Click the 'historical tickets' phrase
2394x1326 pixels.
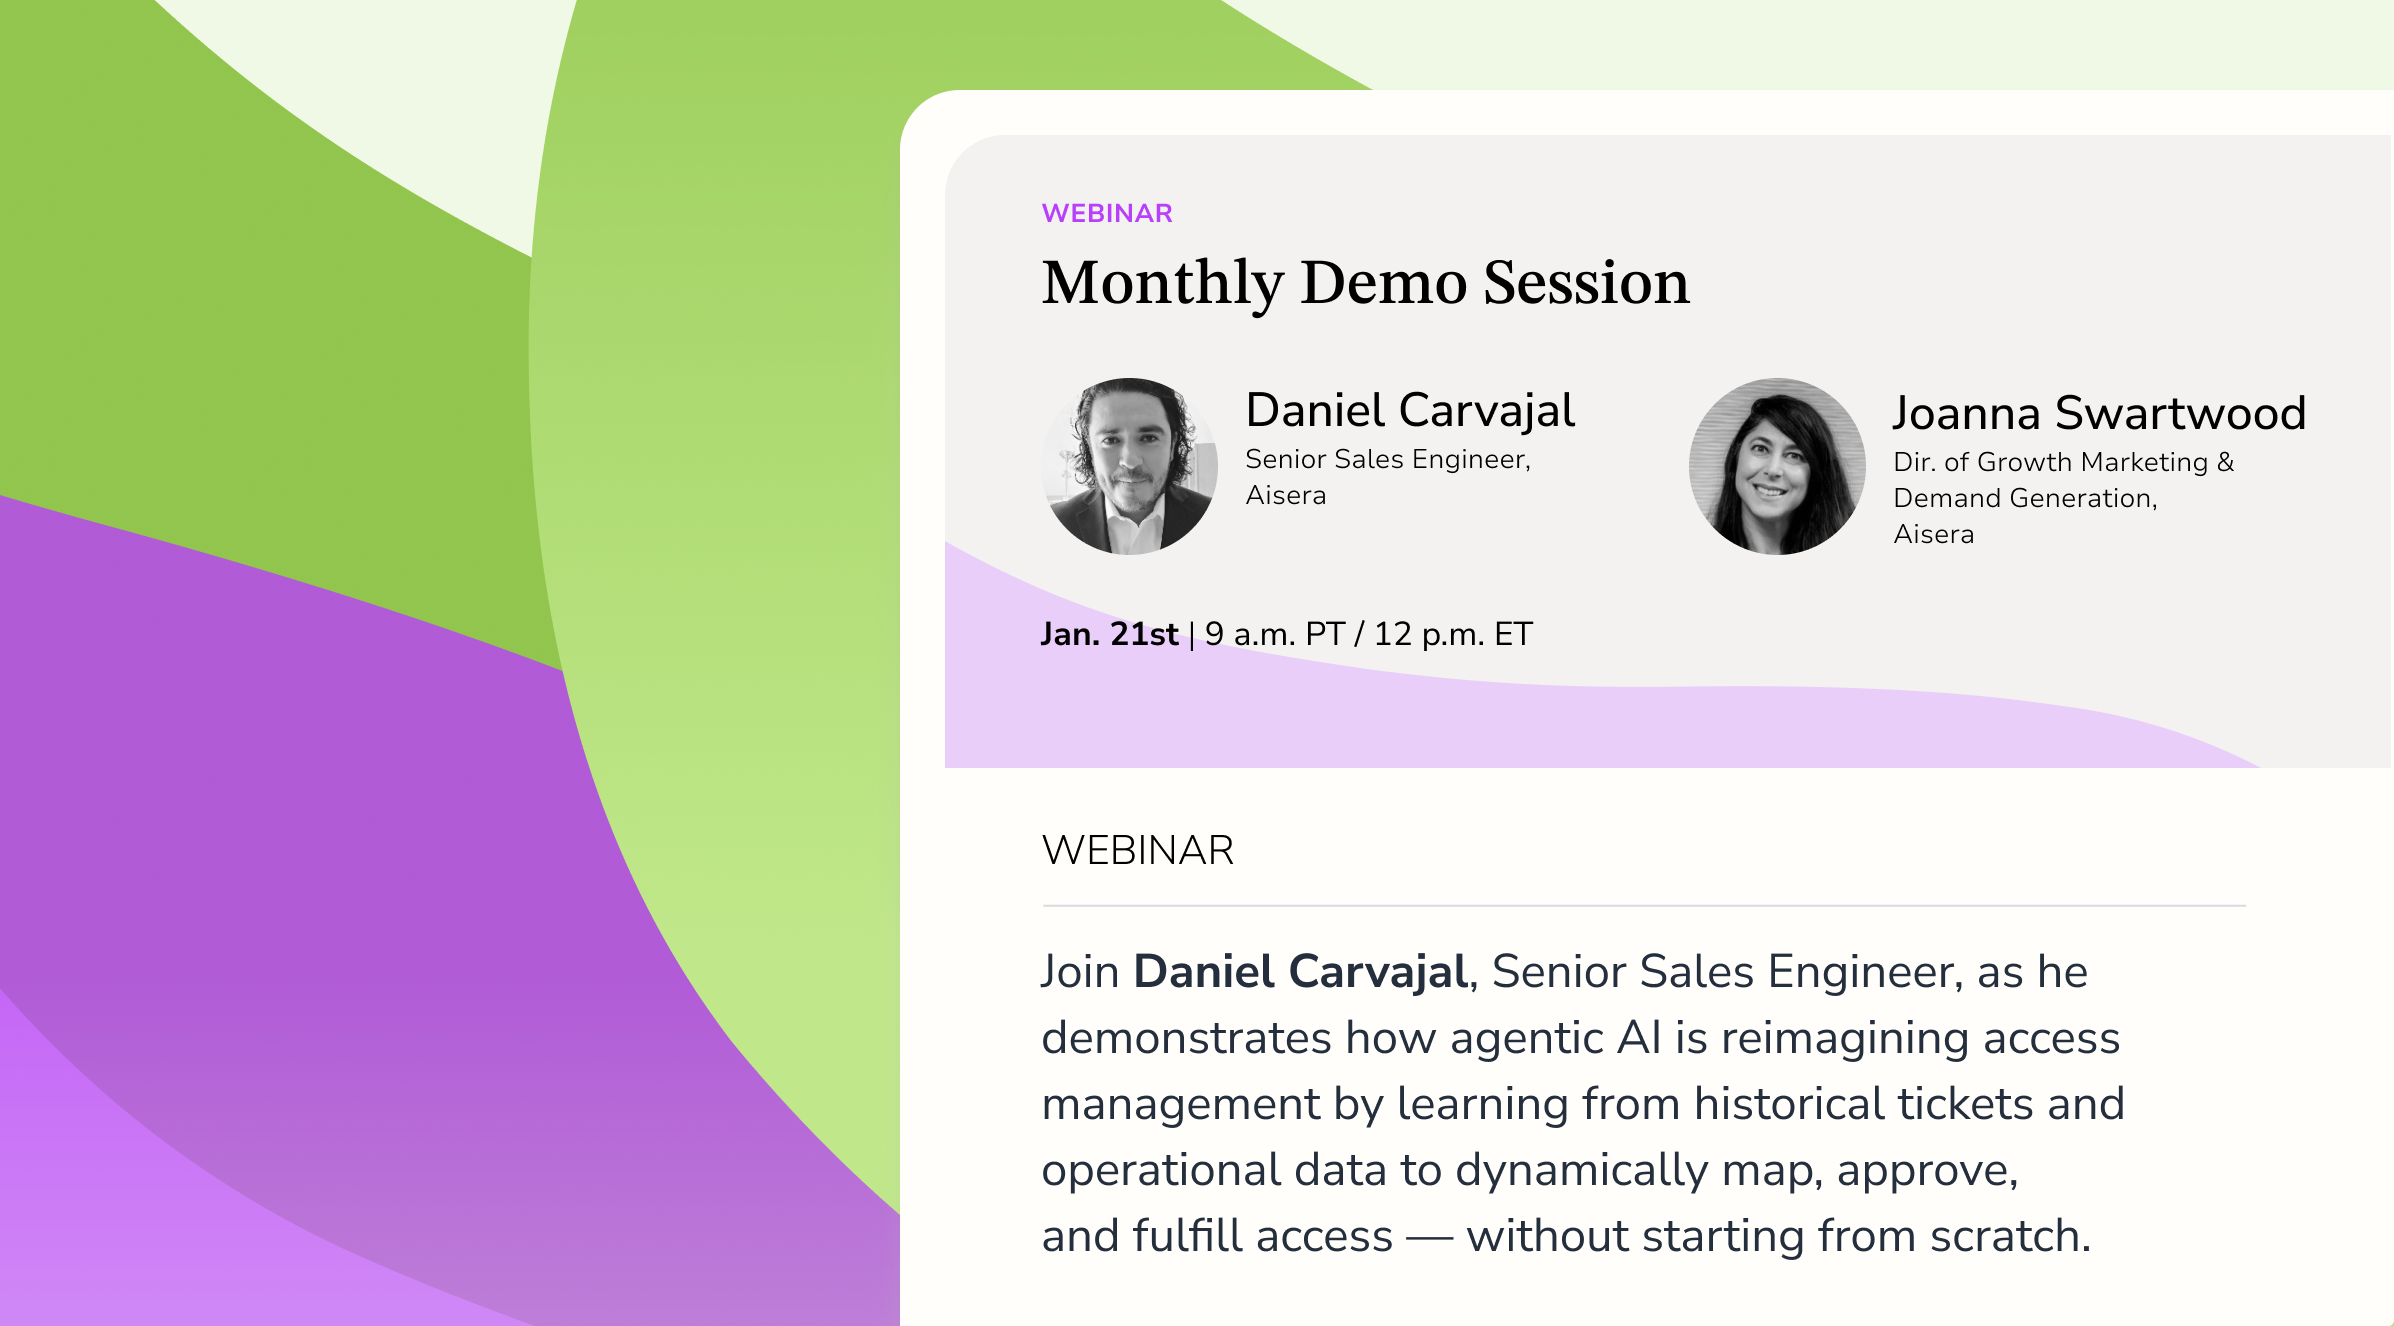pos(1863,1104)
